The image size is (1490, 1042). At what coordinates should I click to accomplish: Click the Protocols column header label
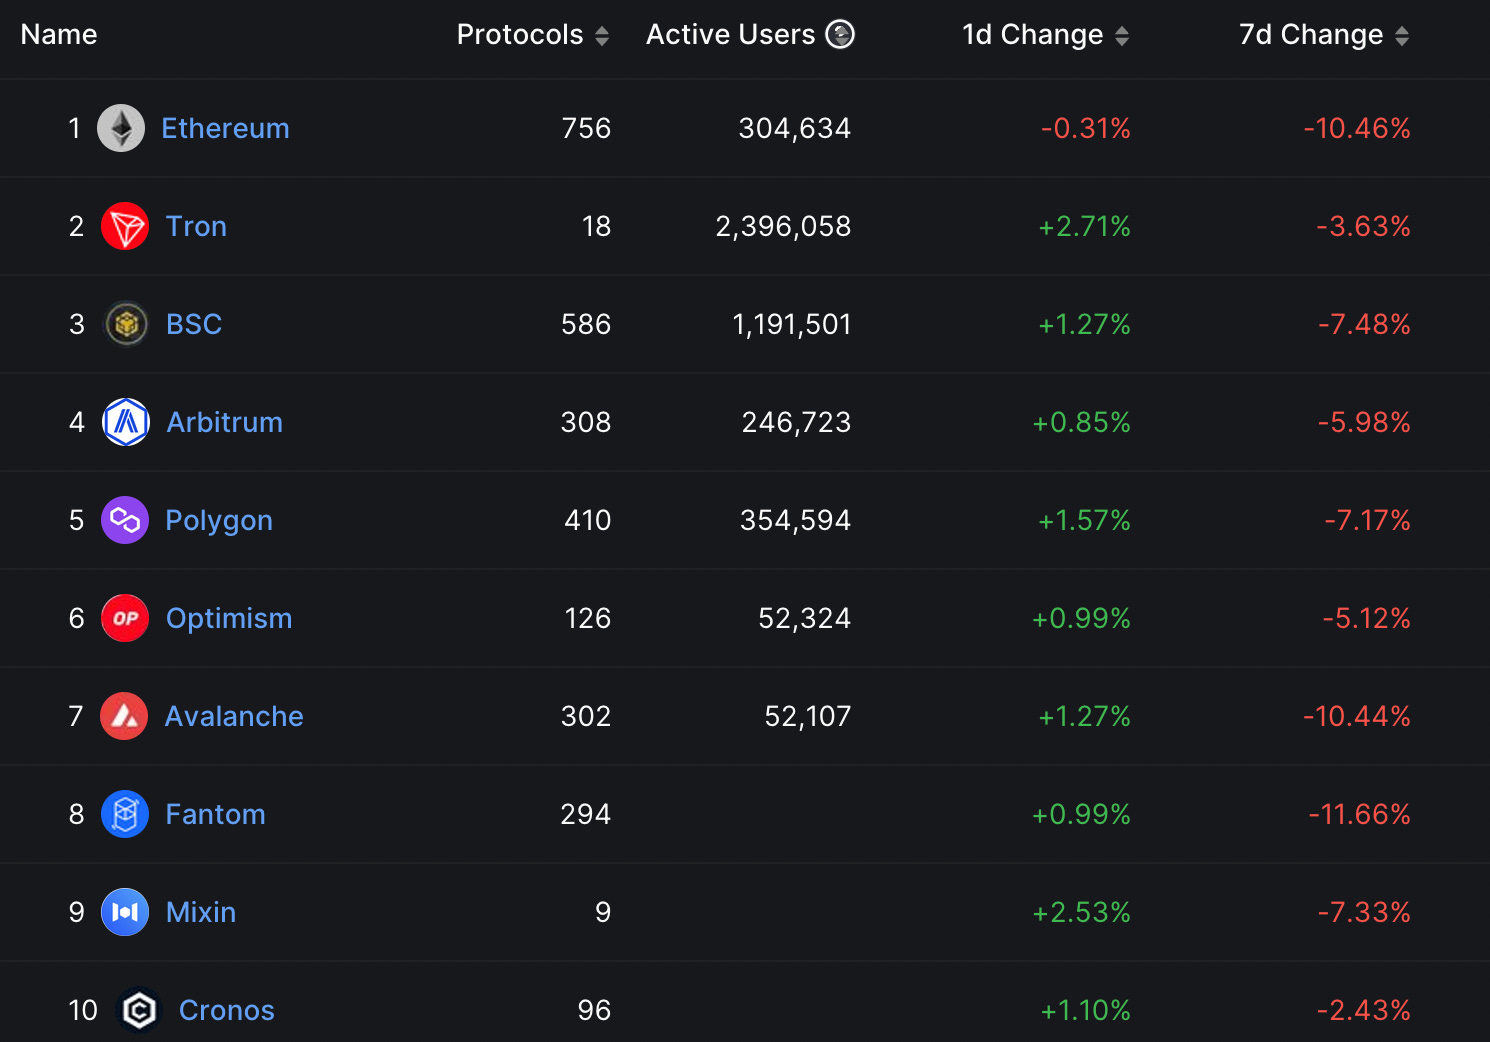(x=520, y=34)
